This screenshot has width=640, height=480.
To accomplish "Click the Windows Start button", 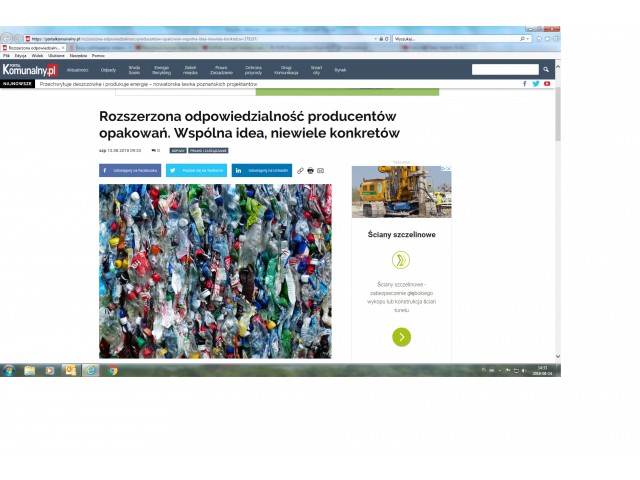I will tap(8, 370).
